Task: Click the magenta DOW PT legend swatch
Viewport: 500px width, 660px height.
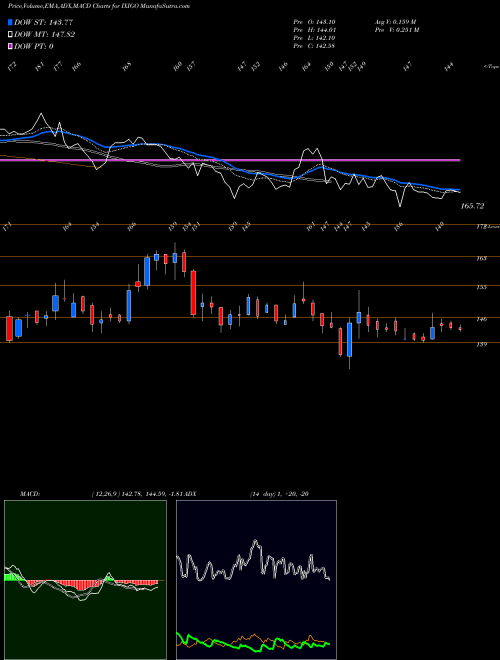Action: pyautogui.click(x=10, y=46)
